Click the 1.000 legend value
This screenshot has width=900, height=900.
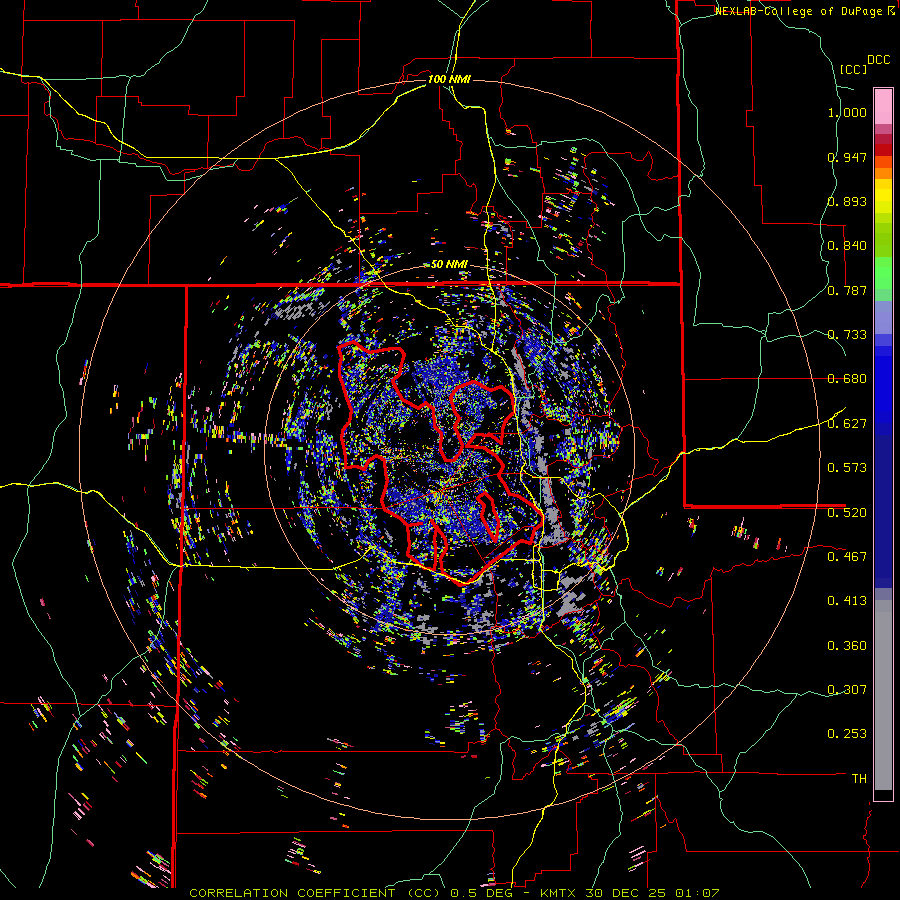click(847, 112)
